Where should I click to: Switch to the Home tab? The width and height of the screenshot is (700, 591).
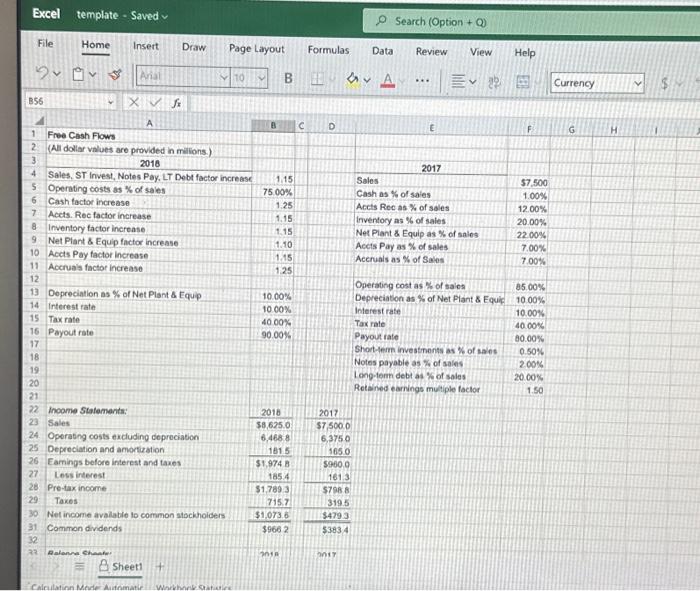[96, 45]
